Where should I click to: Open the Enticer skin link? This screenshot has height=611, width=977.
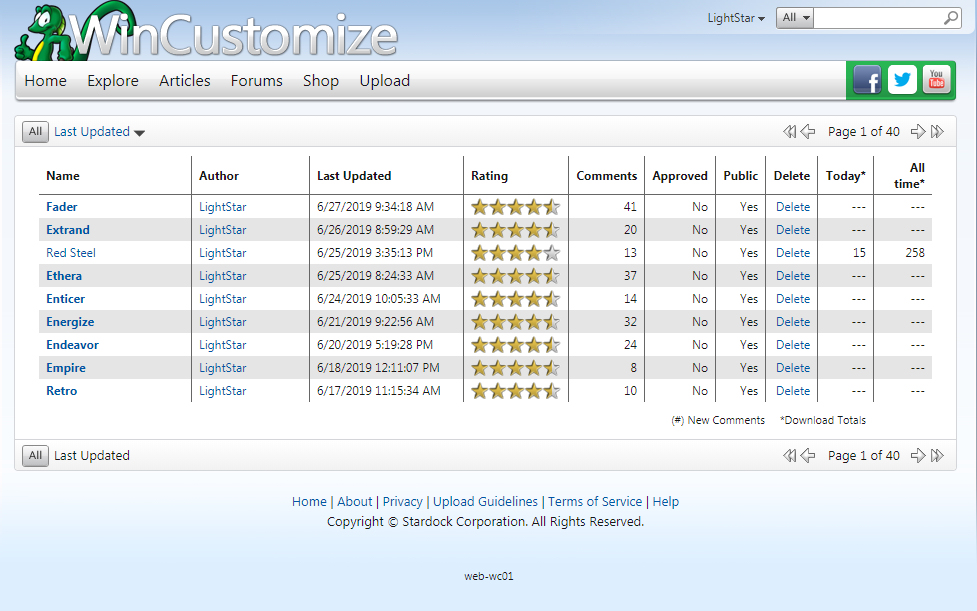[65, 299]
